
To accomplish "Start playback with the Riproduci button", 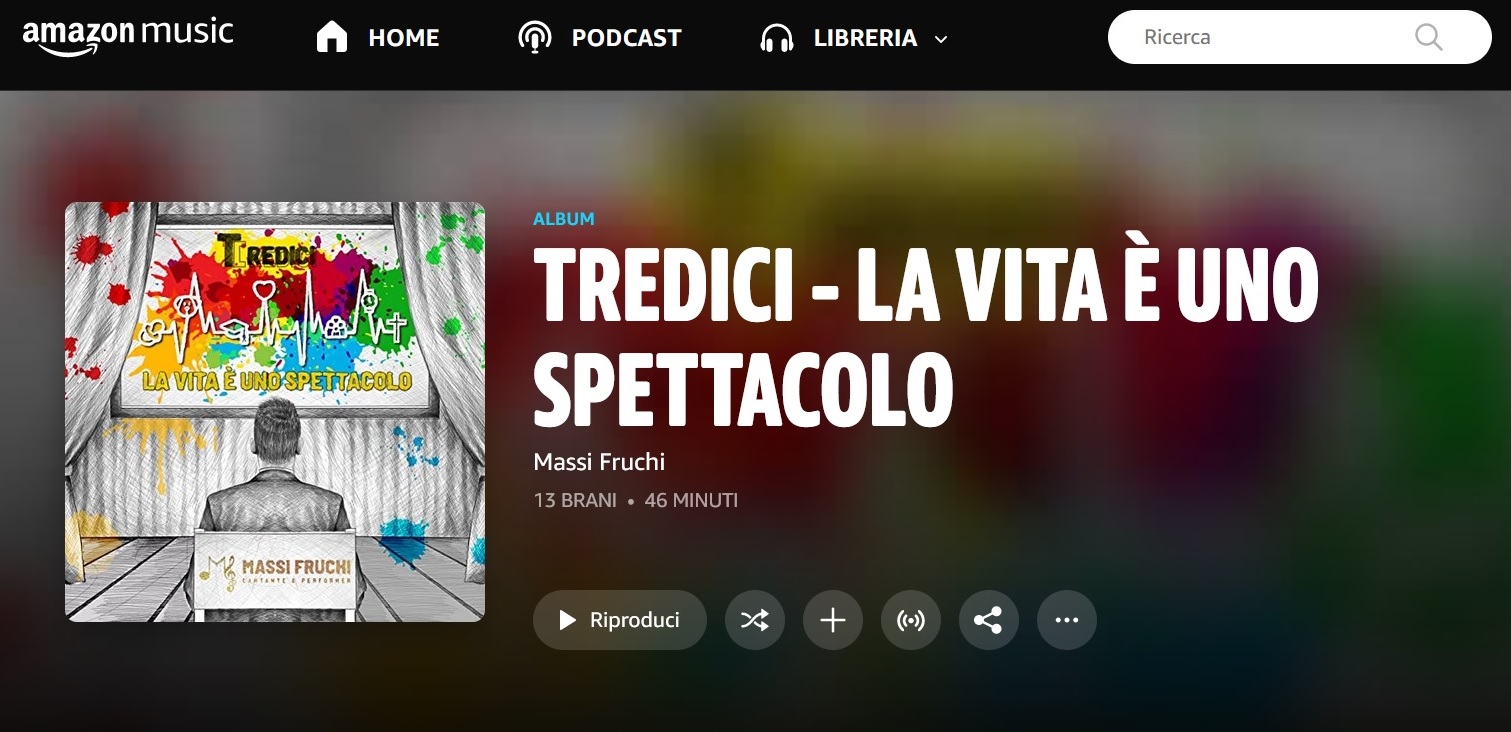I will (x=620, y=620).
